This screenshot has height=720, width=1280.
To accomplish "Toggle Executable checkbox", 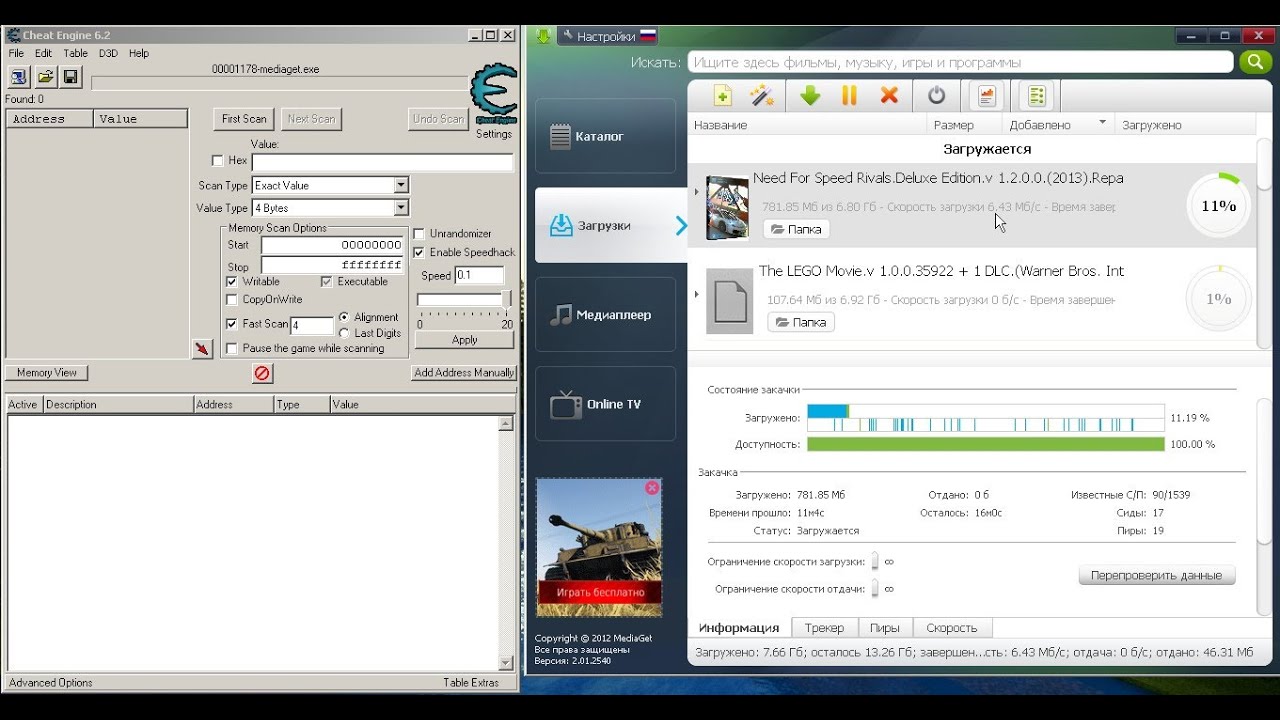I will point(327,282).
